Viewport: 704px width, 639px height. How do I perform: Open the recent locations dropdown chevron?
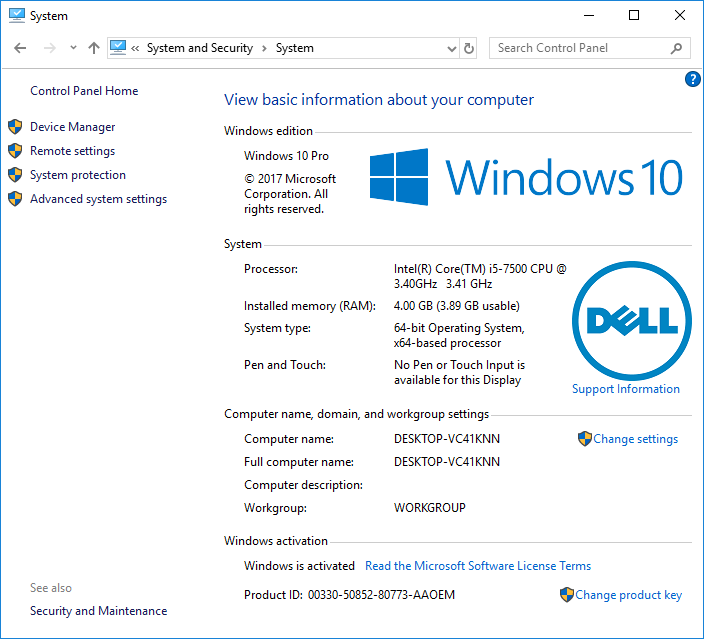pos(73,47)
